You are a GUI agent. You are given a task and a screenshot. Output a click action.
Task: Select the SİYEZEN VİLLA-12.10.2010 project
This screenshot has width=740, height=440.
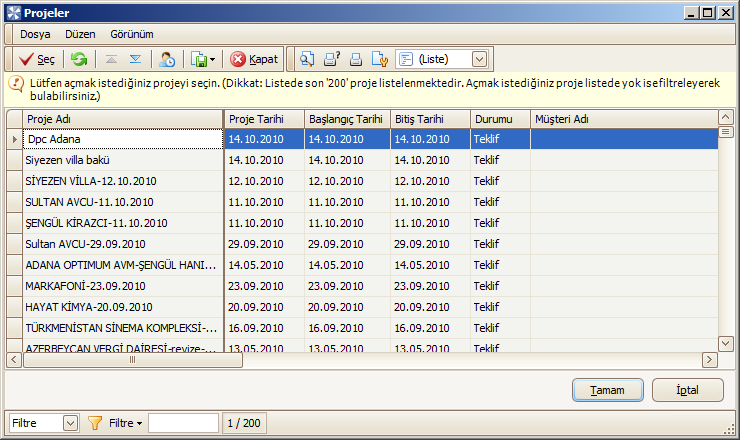point(123,181)
